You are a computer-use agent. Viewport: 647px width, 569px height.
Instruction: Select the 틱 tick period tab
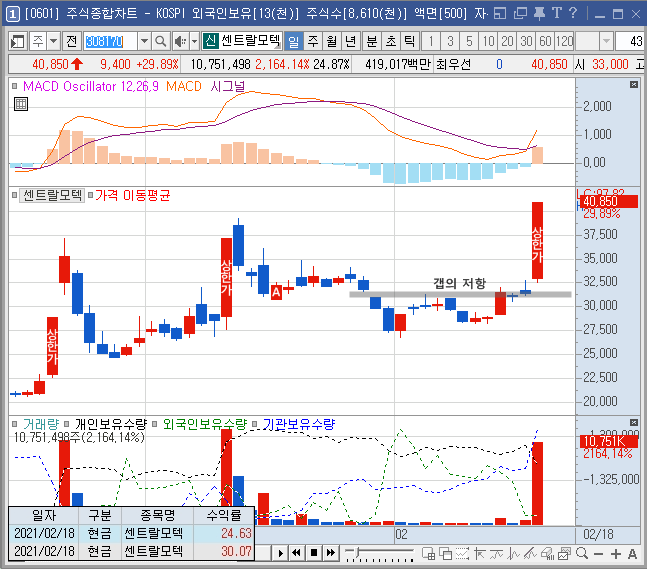coord(409,41)
